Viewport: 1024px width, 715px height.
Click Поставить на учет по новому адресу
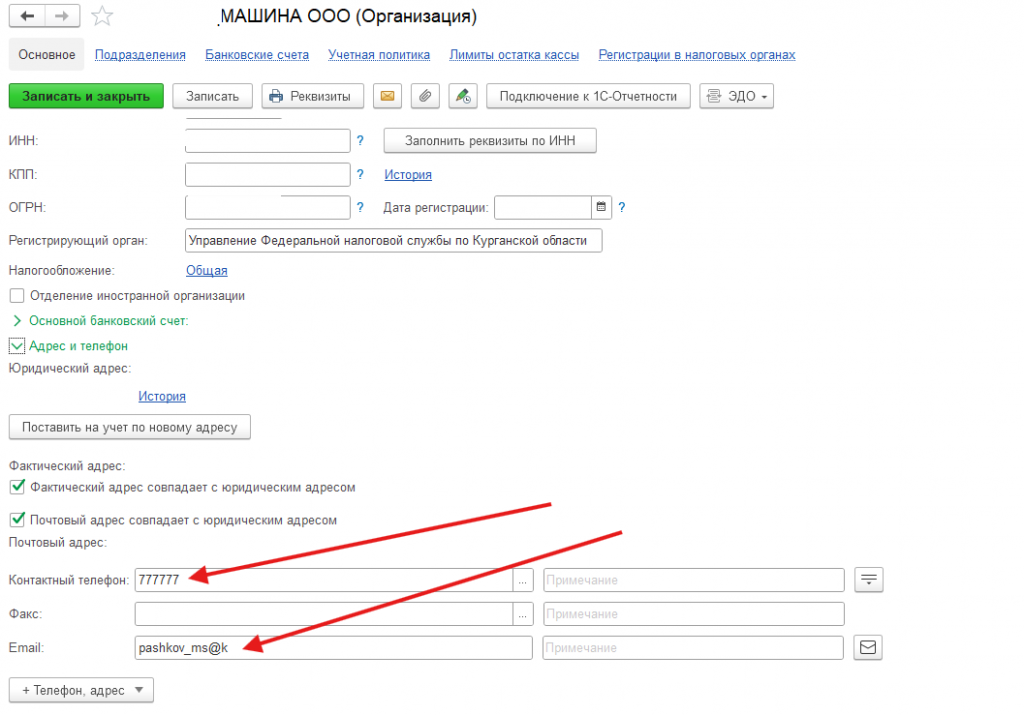click(x=129, y=427)
